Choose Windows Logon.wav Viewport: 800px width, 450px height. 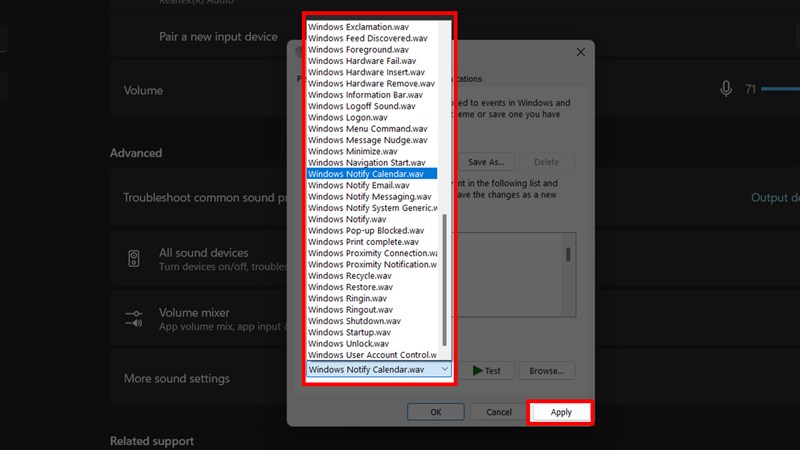(x=372, y=117)
